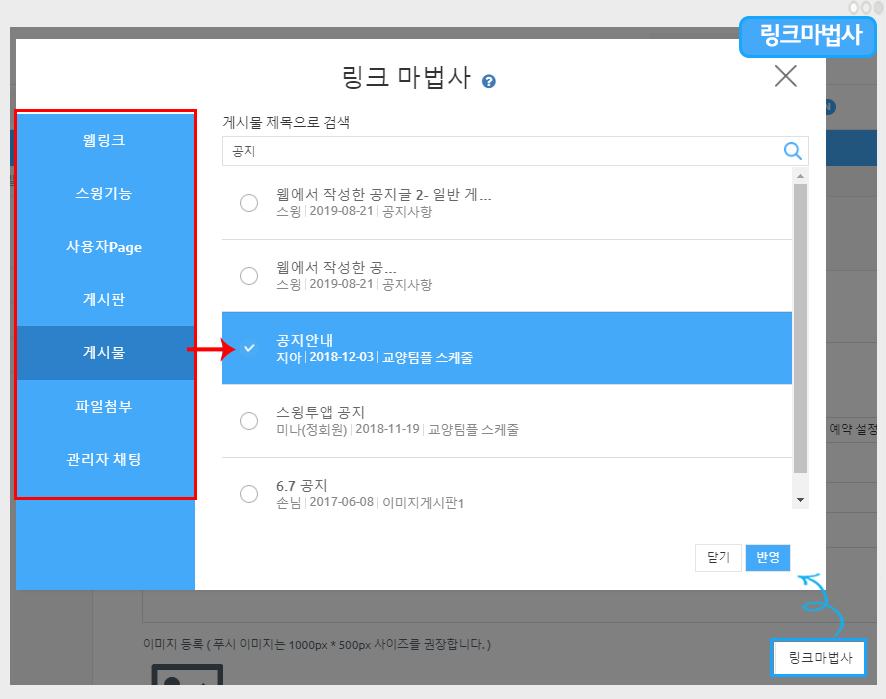Click the blue help question mark icon
Image resolution: width=886 pixels, height=699 pixels.
click(489, 81)
